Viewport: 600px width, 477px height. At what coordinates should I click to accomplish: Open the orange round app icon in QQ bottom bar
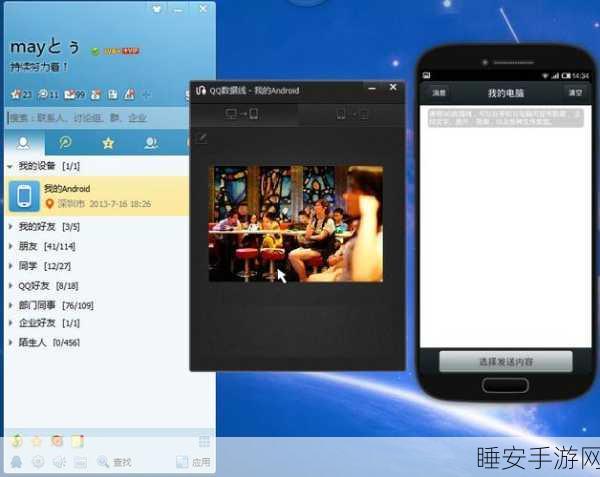pos(57,441)
